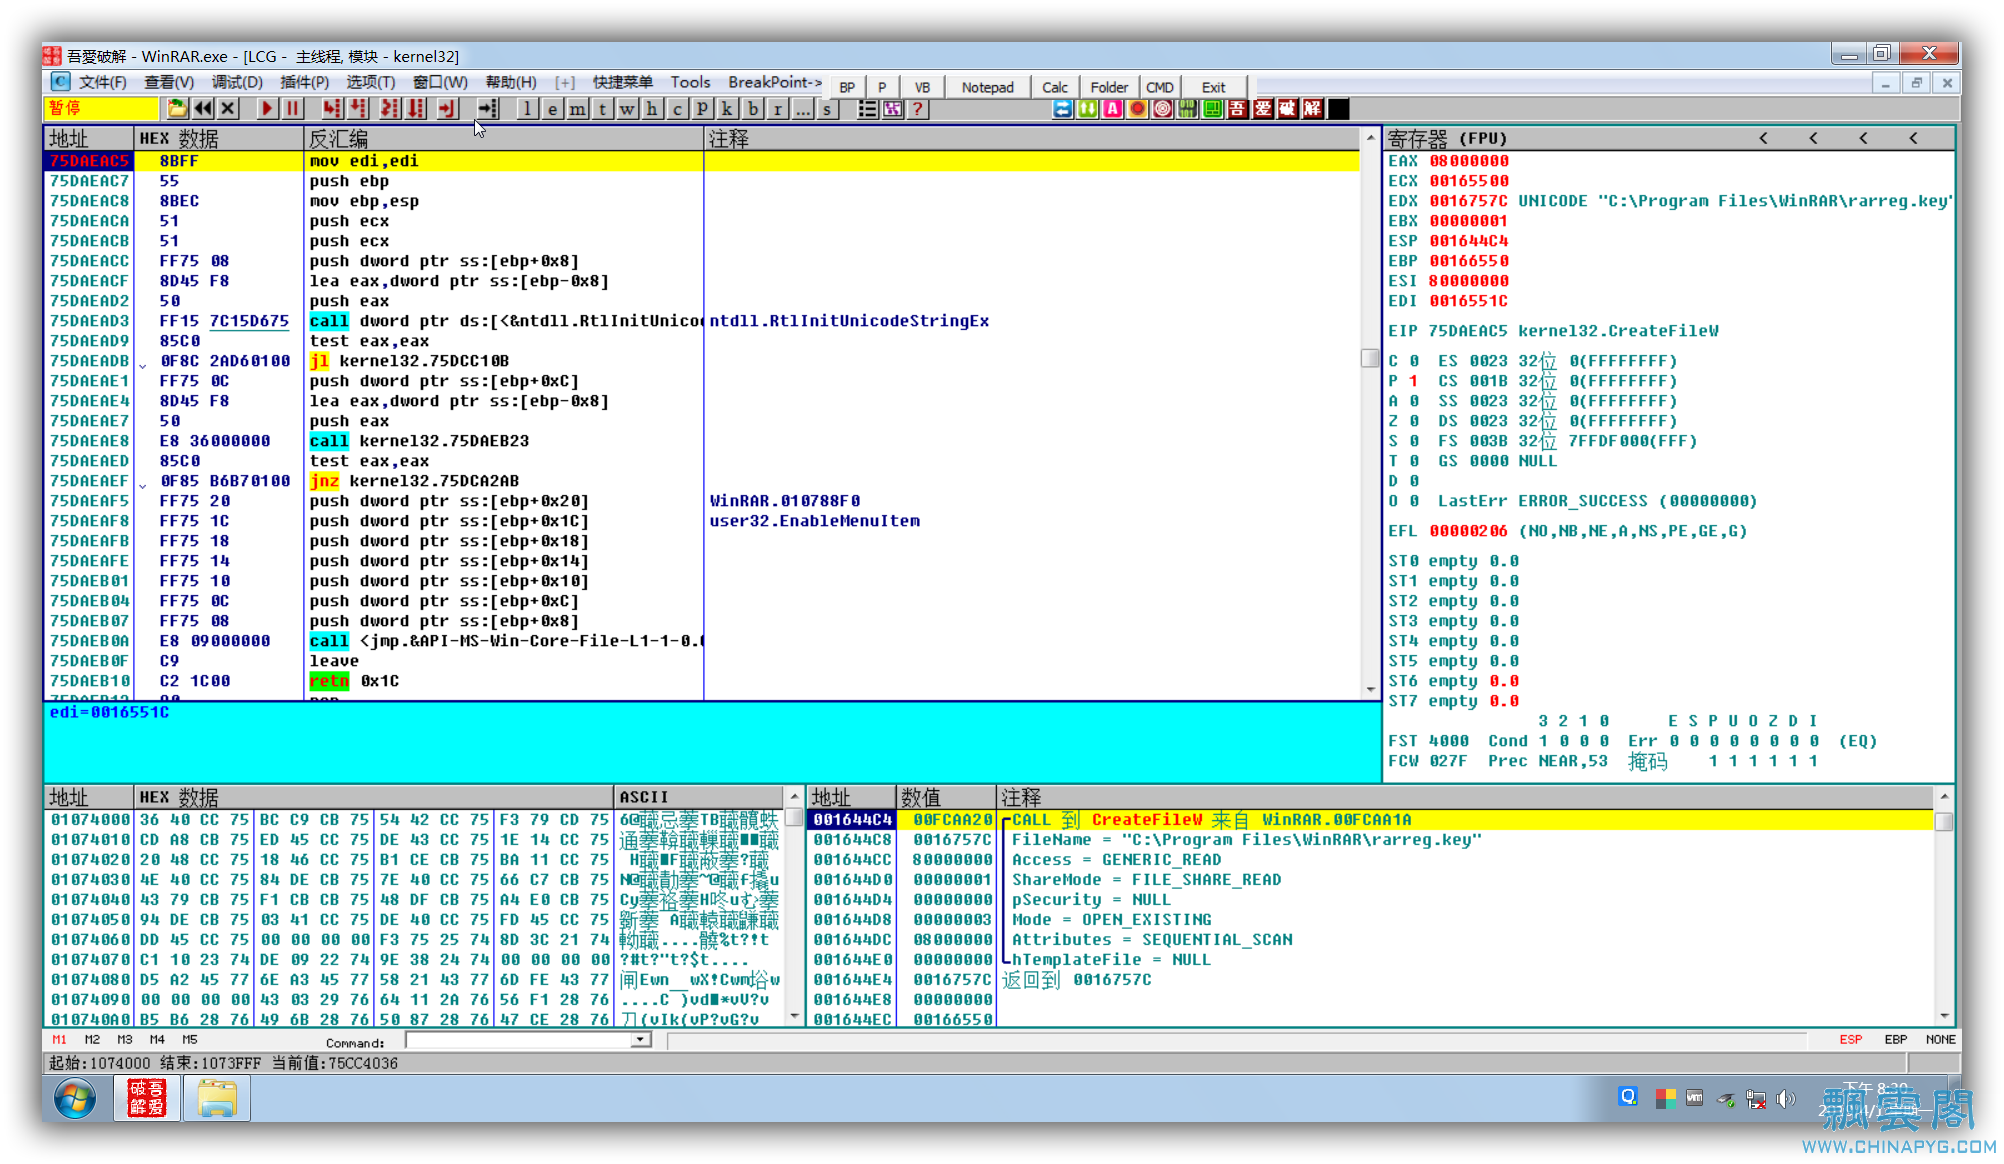2004x1164 pixels.
Task: Run the program with the red play icon
Action: [267, 109]
